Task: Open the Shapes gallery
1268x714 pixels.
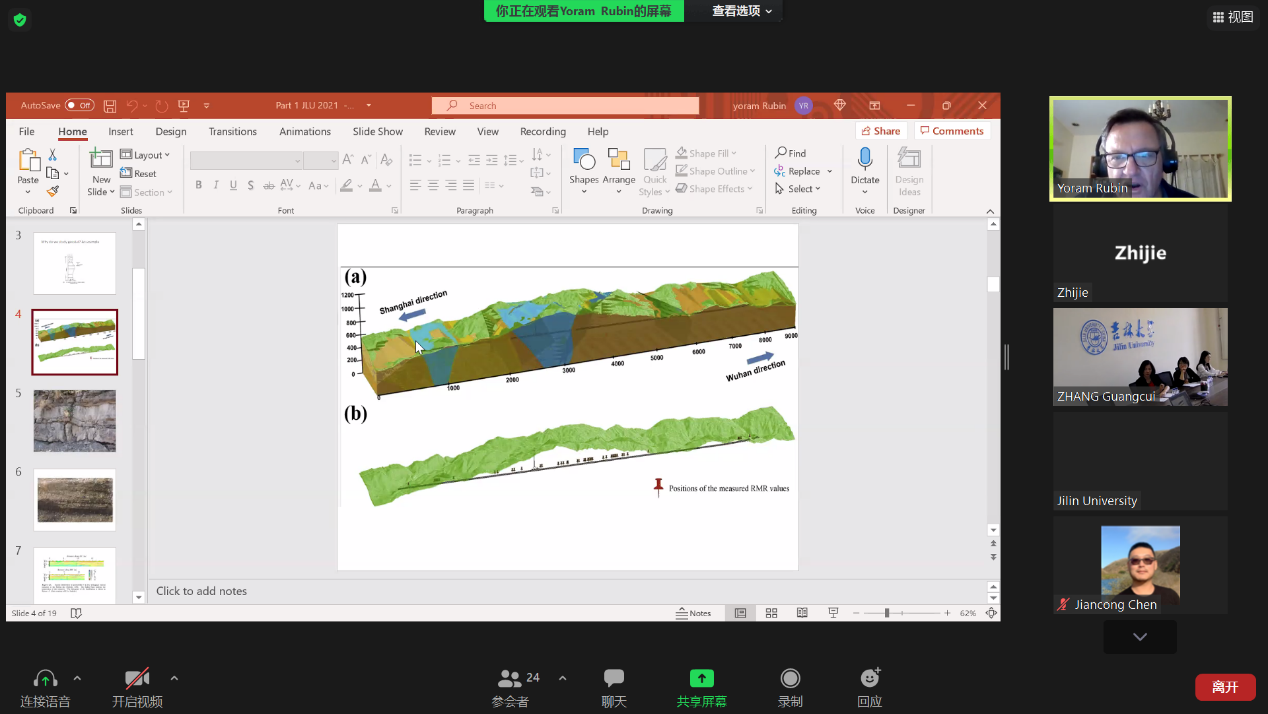Action: click(583, 165)
